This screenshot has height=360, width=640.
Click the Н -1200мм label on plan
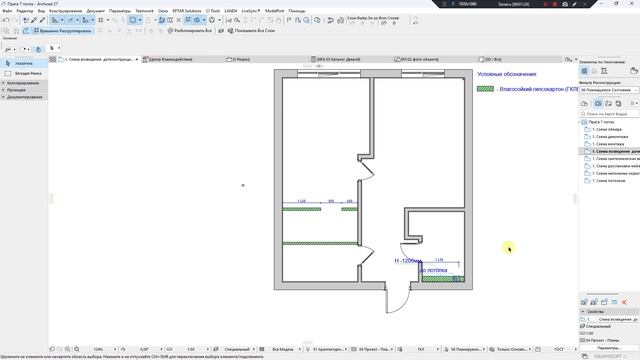[x=407, y=261]
